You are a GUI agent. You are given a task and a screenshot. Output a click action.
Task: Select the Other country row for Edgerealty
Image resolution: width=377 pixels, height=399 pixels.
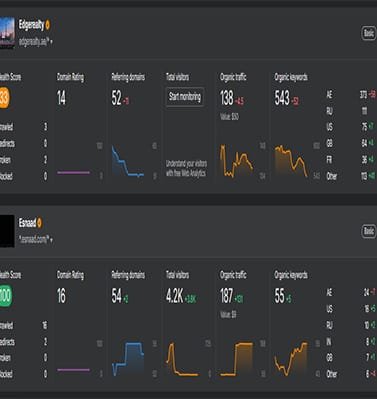[351, 176]
